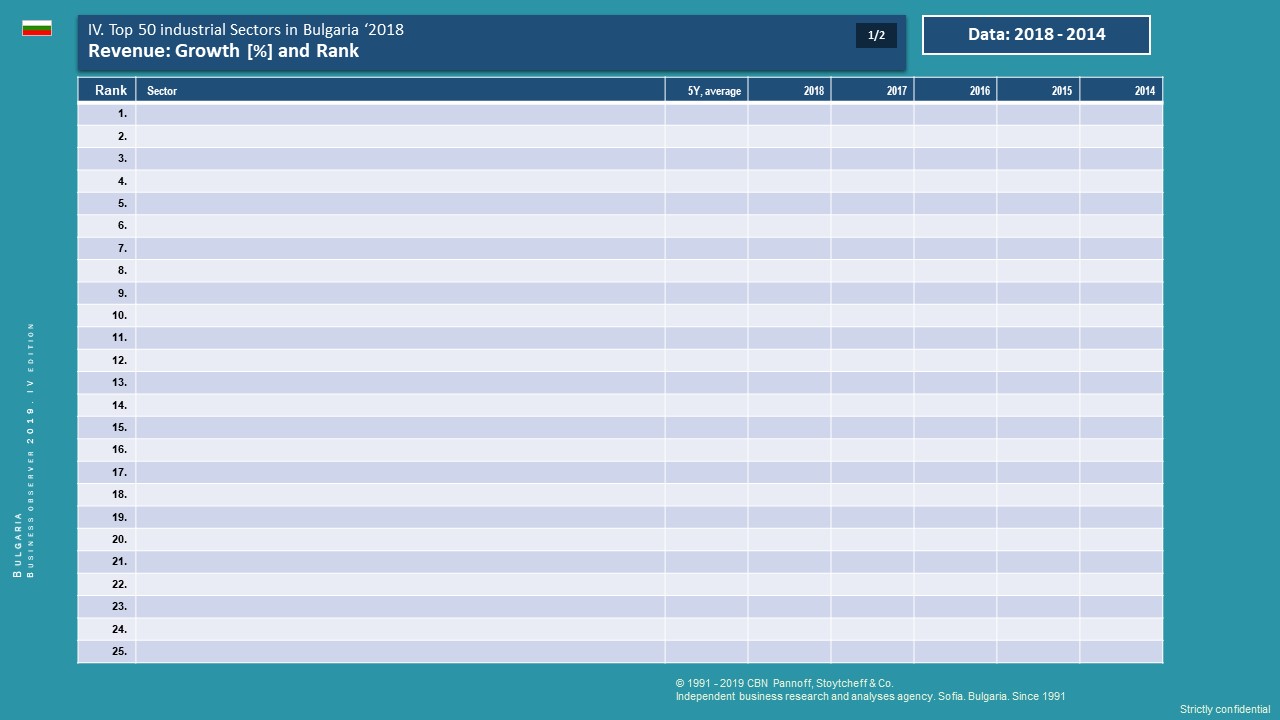
Task: Click rank number 7.
Action: [122, 248]
